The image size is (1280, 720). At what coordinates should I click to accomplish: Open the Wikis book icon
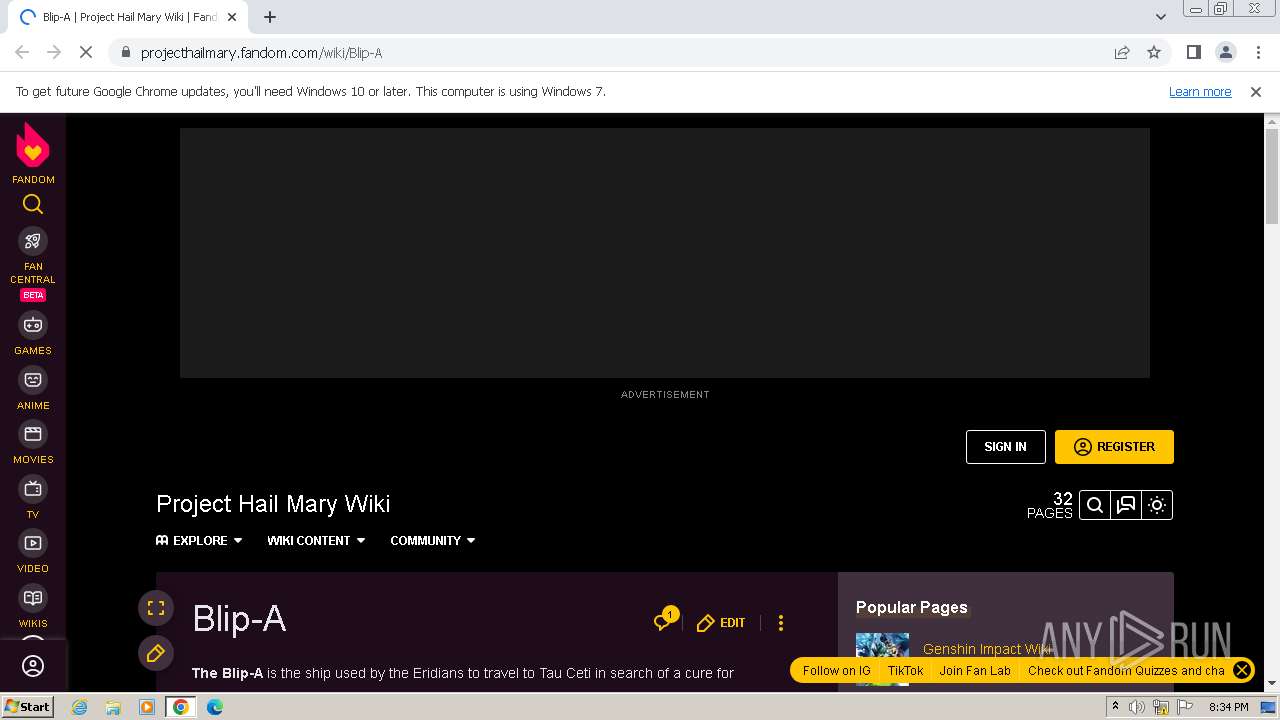33,598
